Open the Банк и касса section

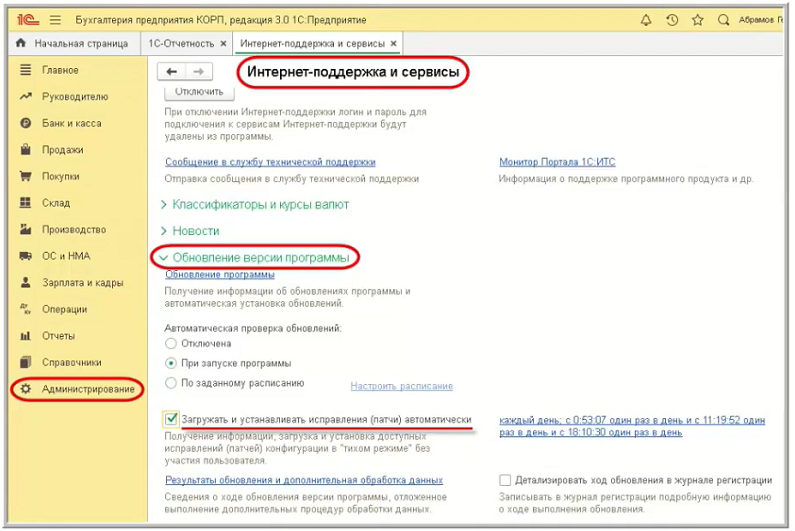pyautogui.click(x=70, y=123)
